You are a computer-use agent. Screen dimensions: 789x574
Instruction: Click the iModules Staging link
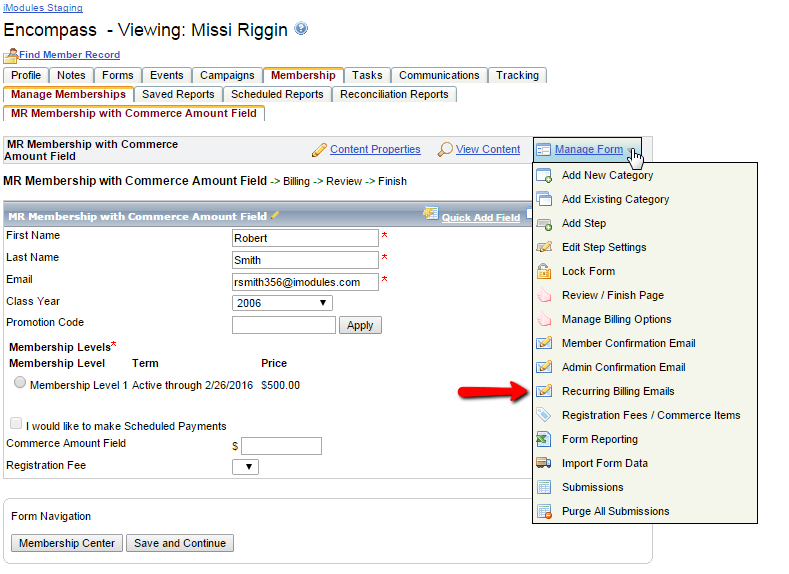point(43,8)
